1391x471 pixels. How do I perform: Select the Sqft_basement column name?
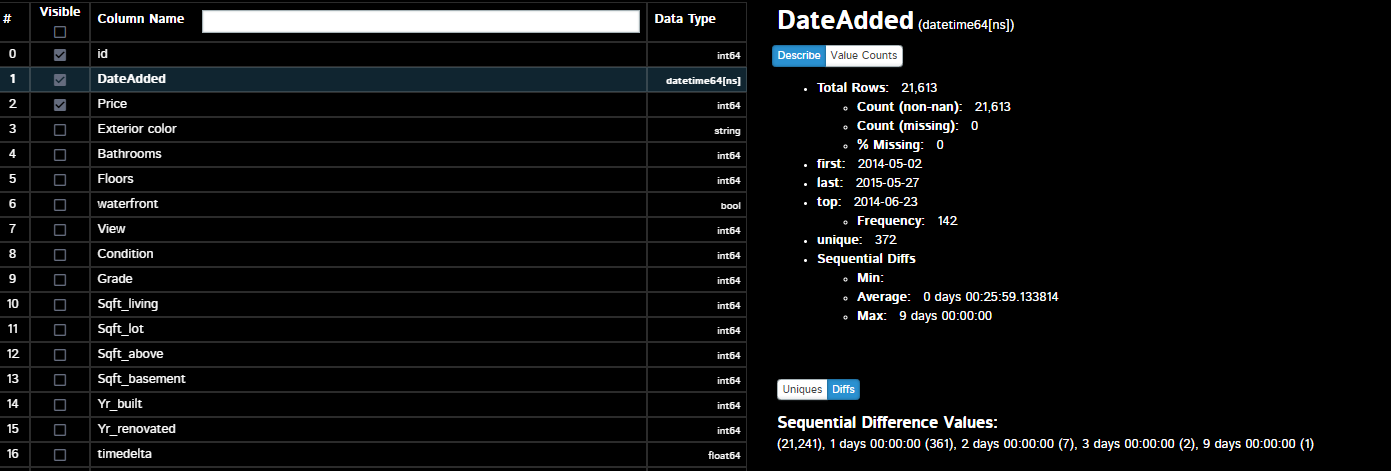tap(141, 379)
